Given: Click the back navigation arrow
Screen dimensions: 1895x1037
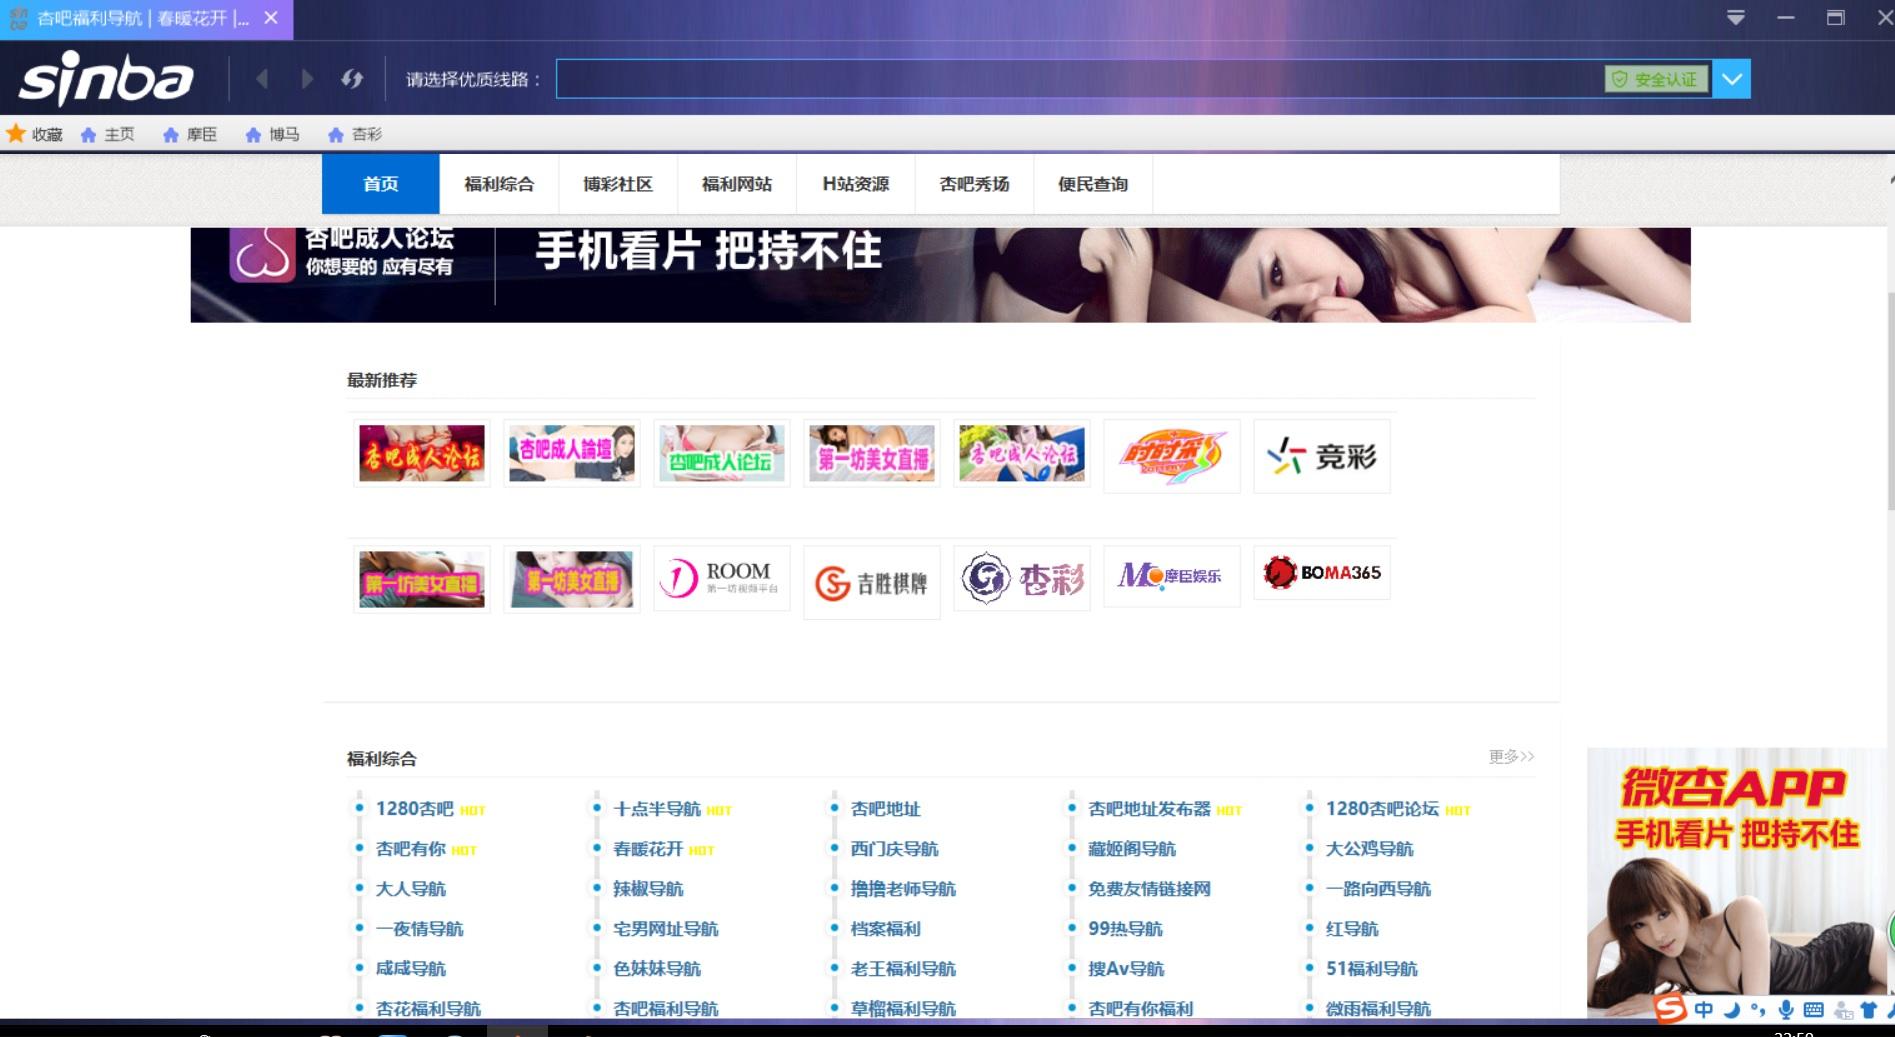Looking at the screenshot, I should 262,78.
